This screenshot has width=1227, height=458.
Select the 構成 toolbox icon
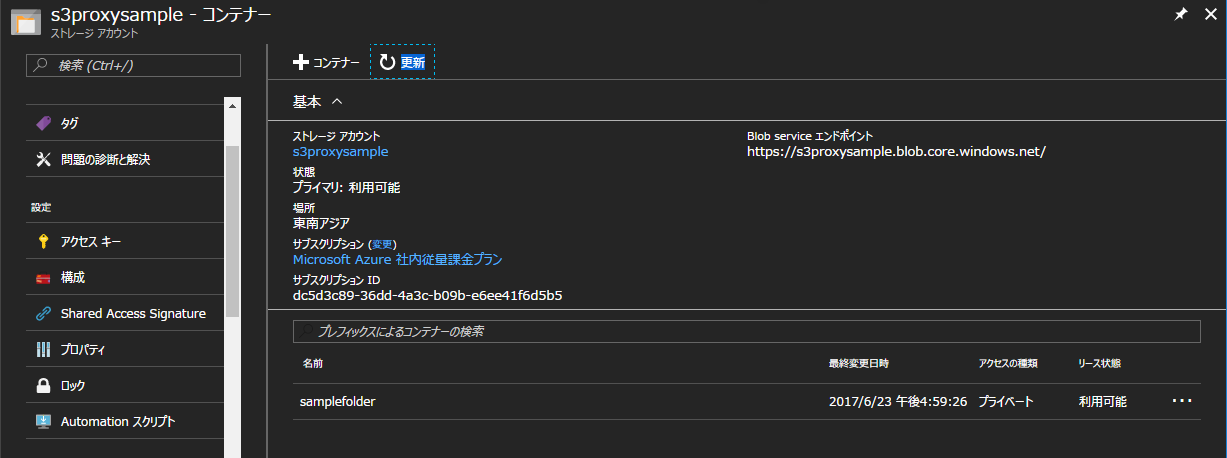tap(43, 277)
